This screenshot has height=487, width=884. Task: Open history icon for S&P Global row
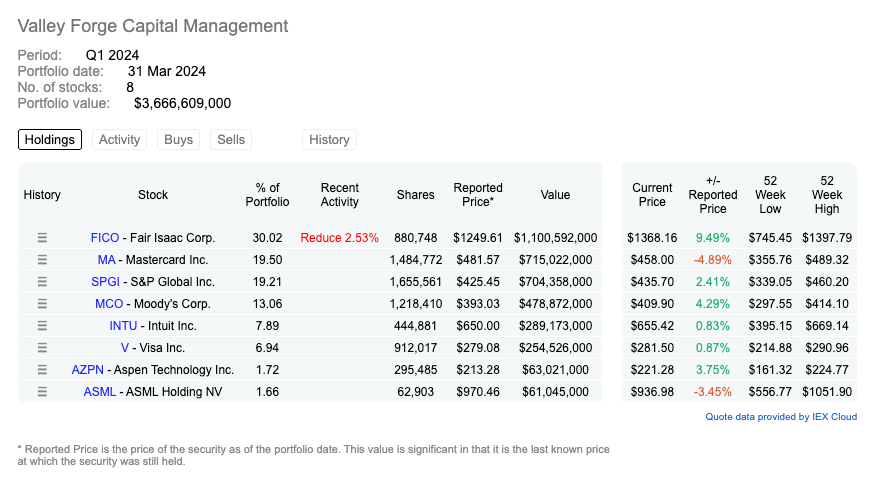(42, 282)
